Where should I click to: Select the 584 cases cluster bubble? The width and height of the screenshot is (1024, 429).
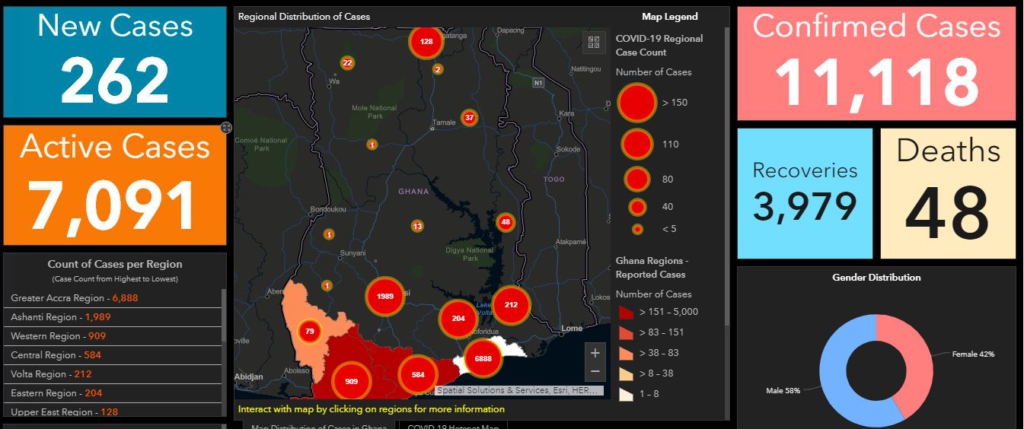pyautogui.click(x=418, y=373)
